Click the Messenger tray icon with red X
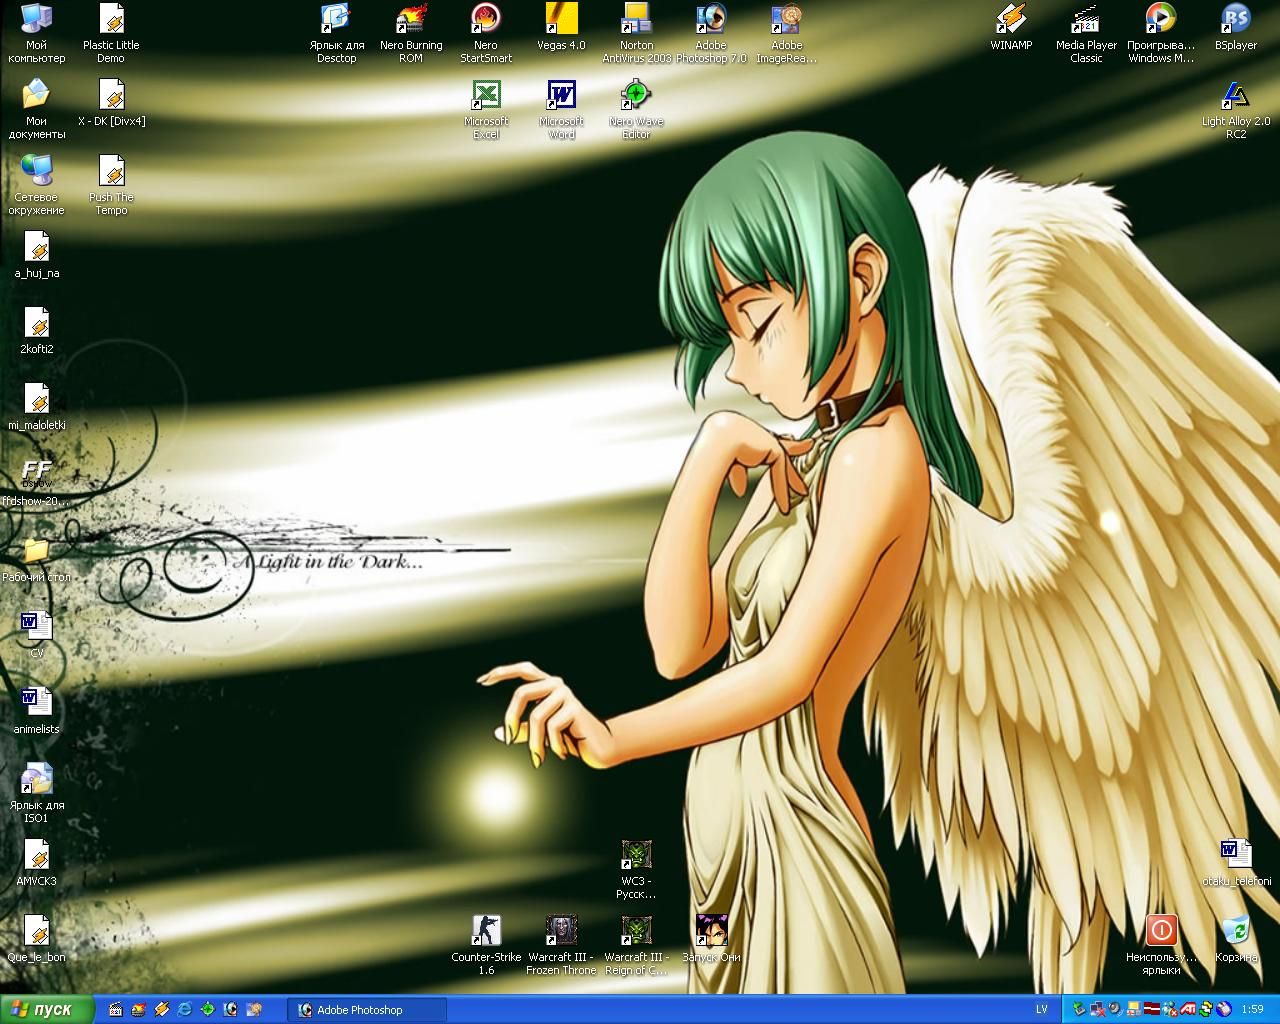 [x=1170, y=1010]
